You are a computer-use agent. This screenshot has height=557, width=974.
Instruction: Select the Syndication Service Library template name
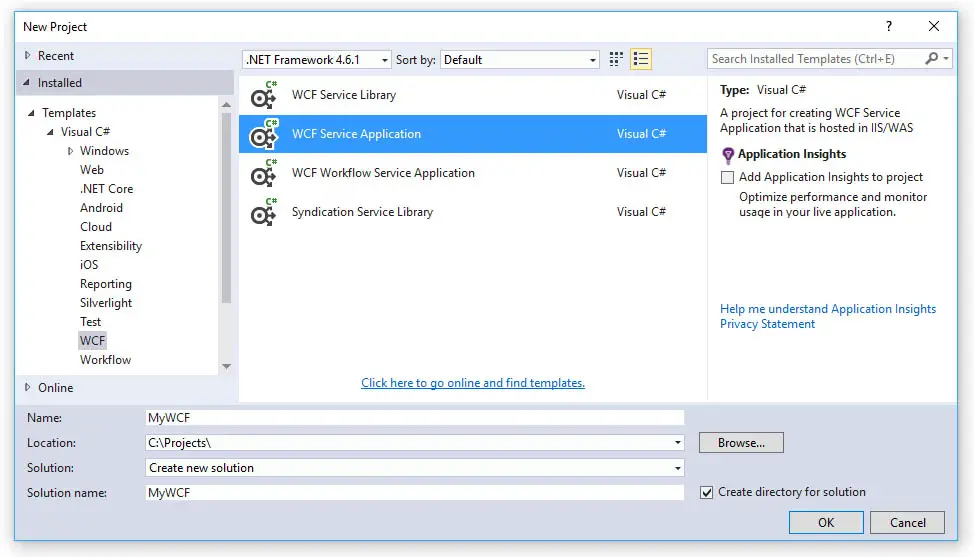tap(362, 212)
